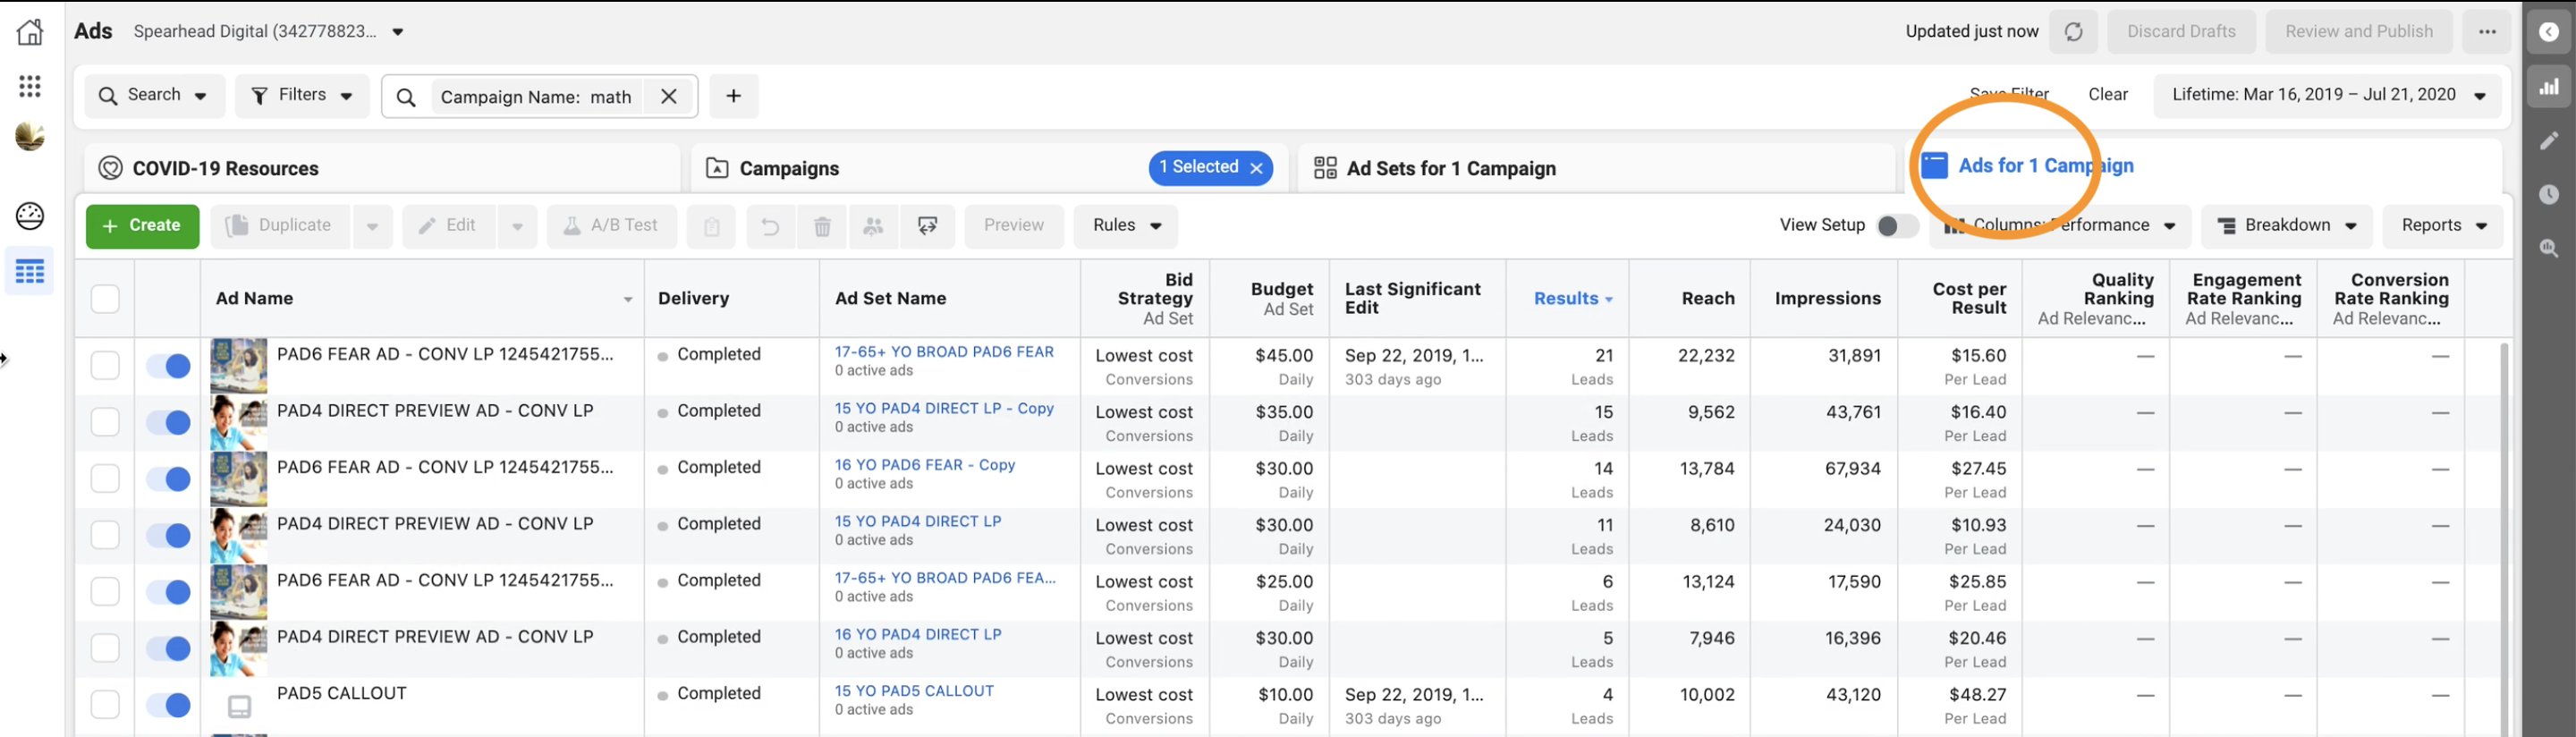The height and width of the screenshot is (737, 2576).
Task: Open the history clock panel icon
Action: pyautogui.click(x=2548, y=194)
